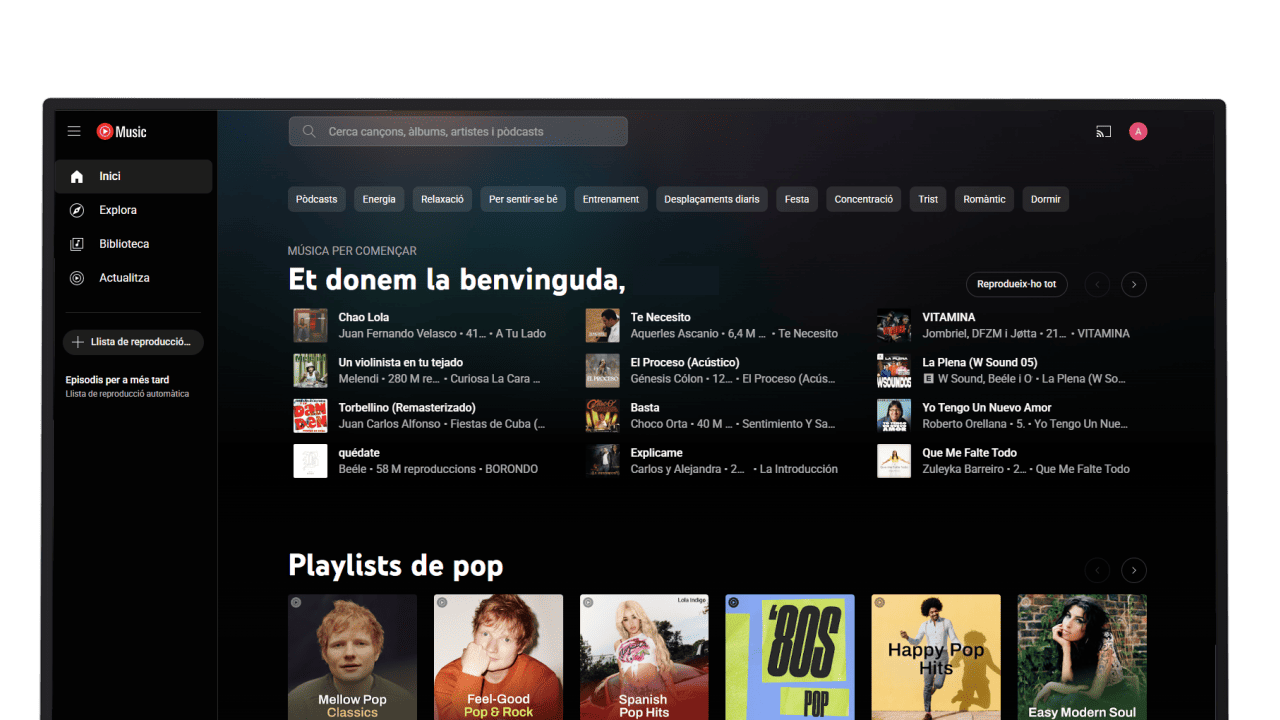Open the Mellow Pop Classics playlist
The image size is (1280, 720).
352,657
